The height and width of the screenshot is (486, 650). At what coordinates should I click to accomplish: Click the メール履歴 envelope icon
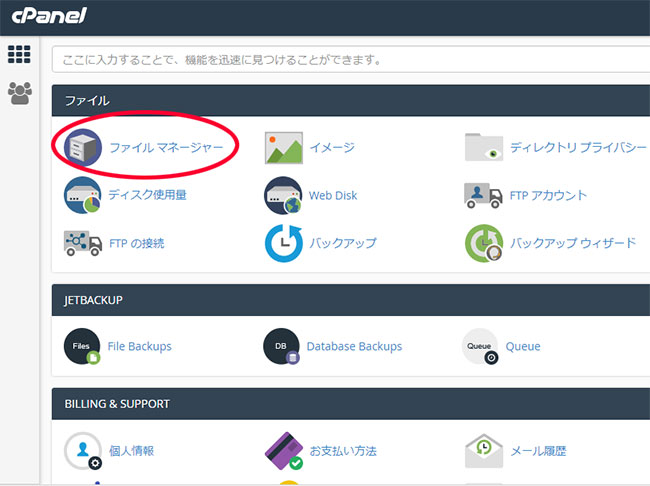coord(484,451)
